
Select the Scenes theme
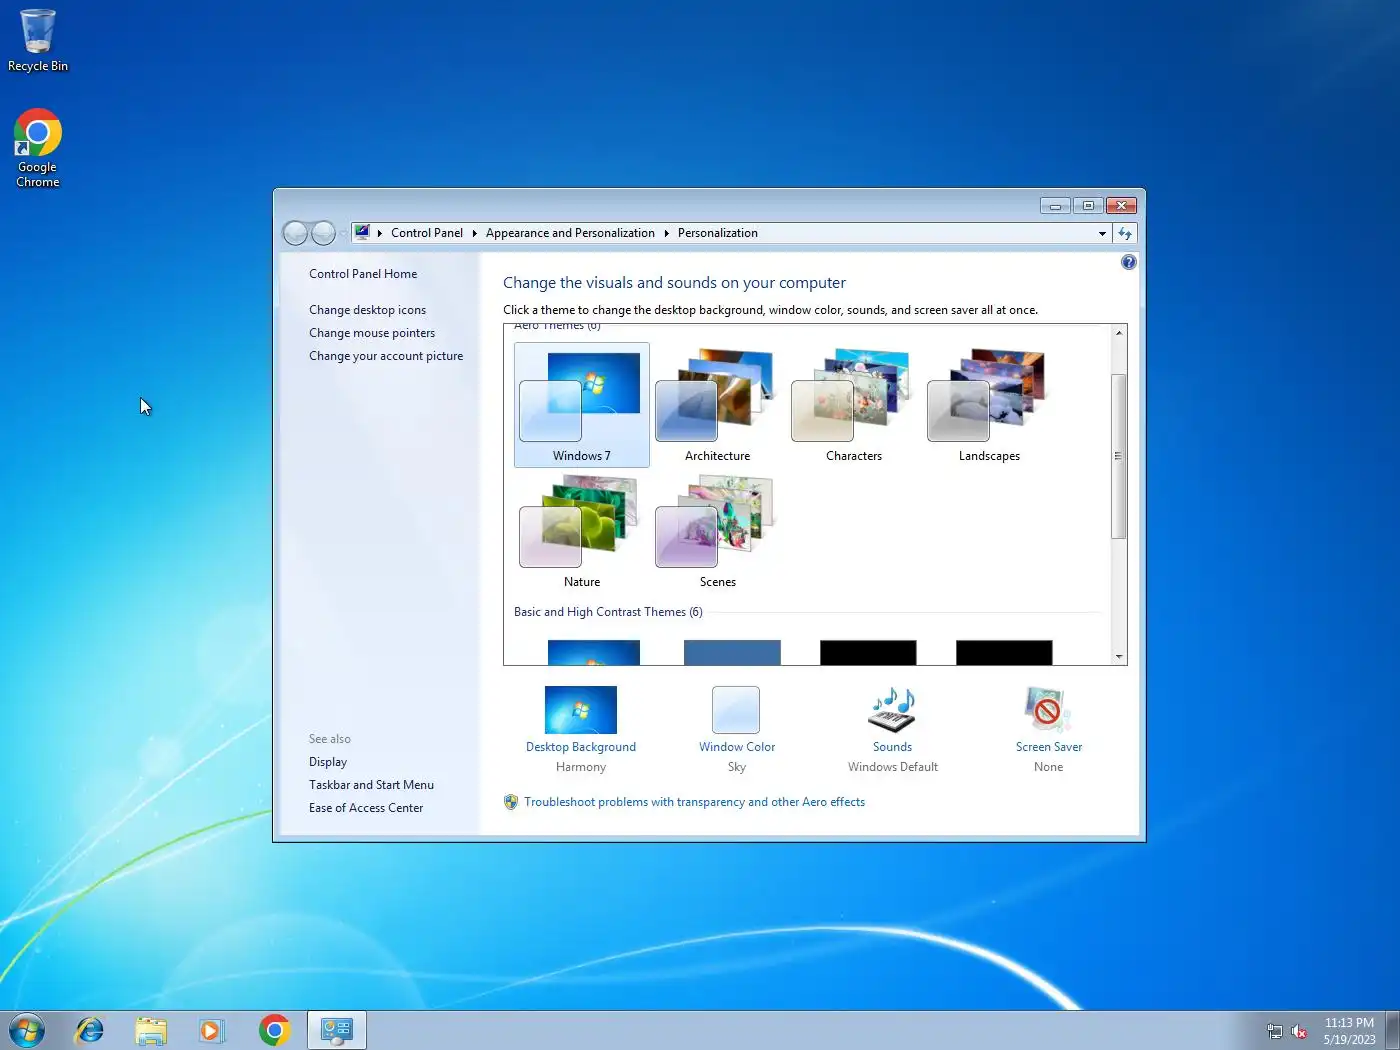click(x=717, y=531)
